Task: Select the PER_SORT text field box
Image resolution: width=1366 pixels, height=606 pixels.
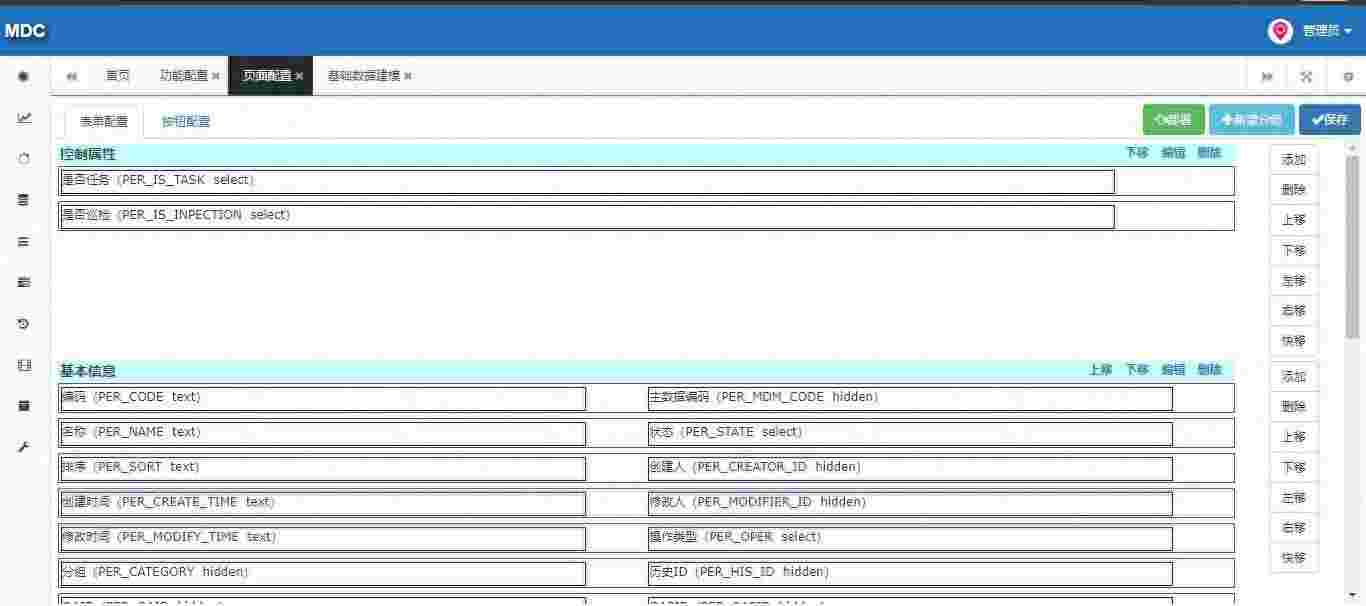Action: (323, 468)
